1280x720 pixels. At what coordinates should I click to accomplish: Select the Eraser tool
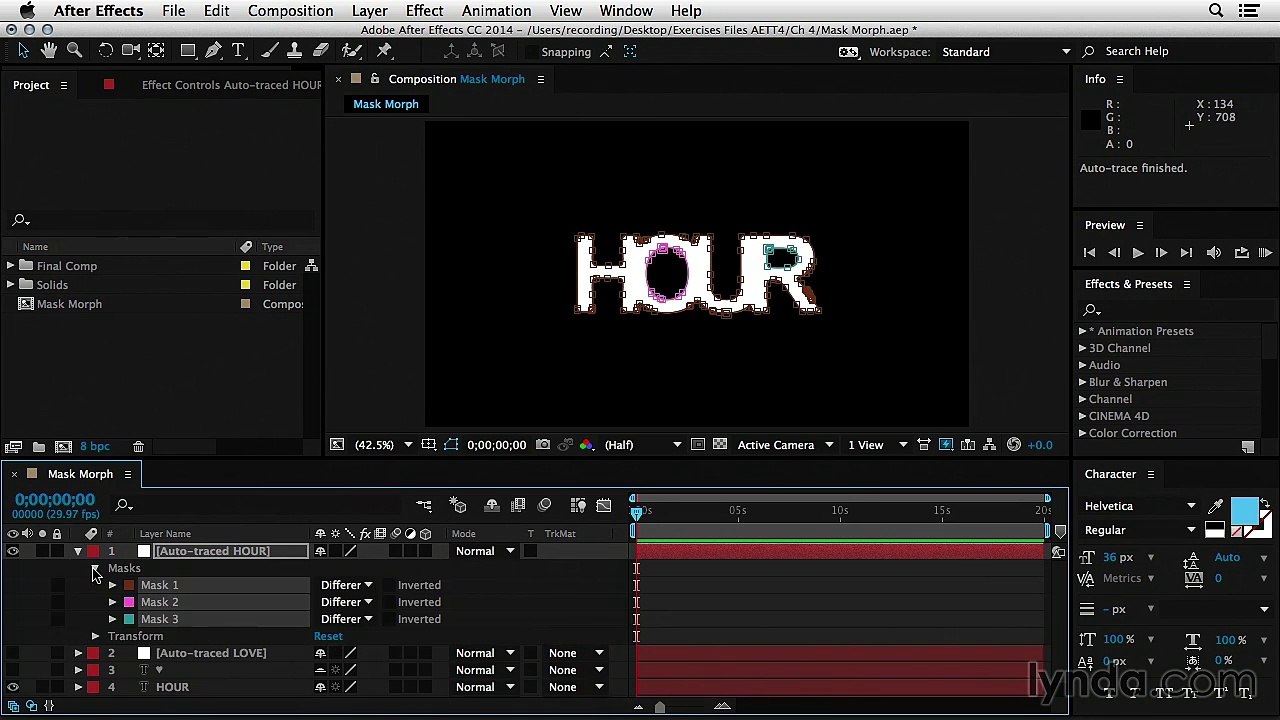tap(321, 51)
